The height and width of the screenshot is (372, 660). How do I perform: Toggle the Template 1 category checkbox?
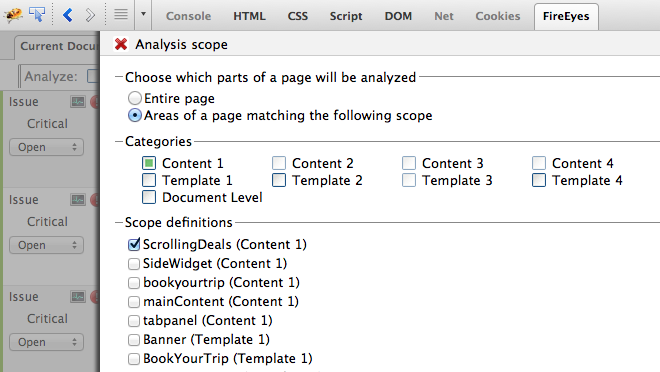pos(149,180)
